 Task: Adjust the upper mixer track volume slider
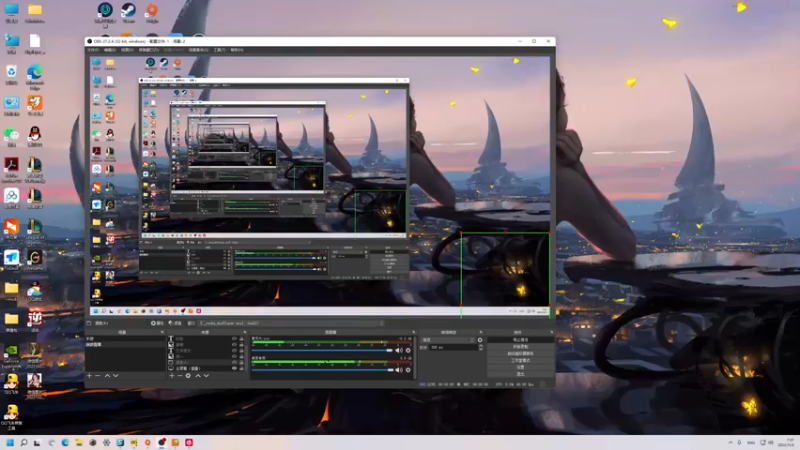tap(322, 351)
